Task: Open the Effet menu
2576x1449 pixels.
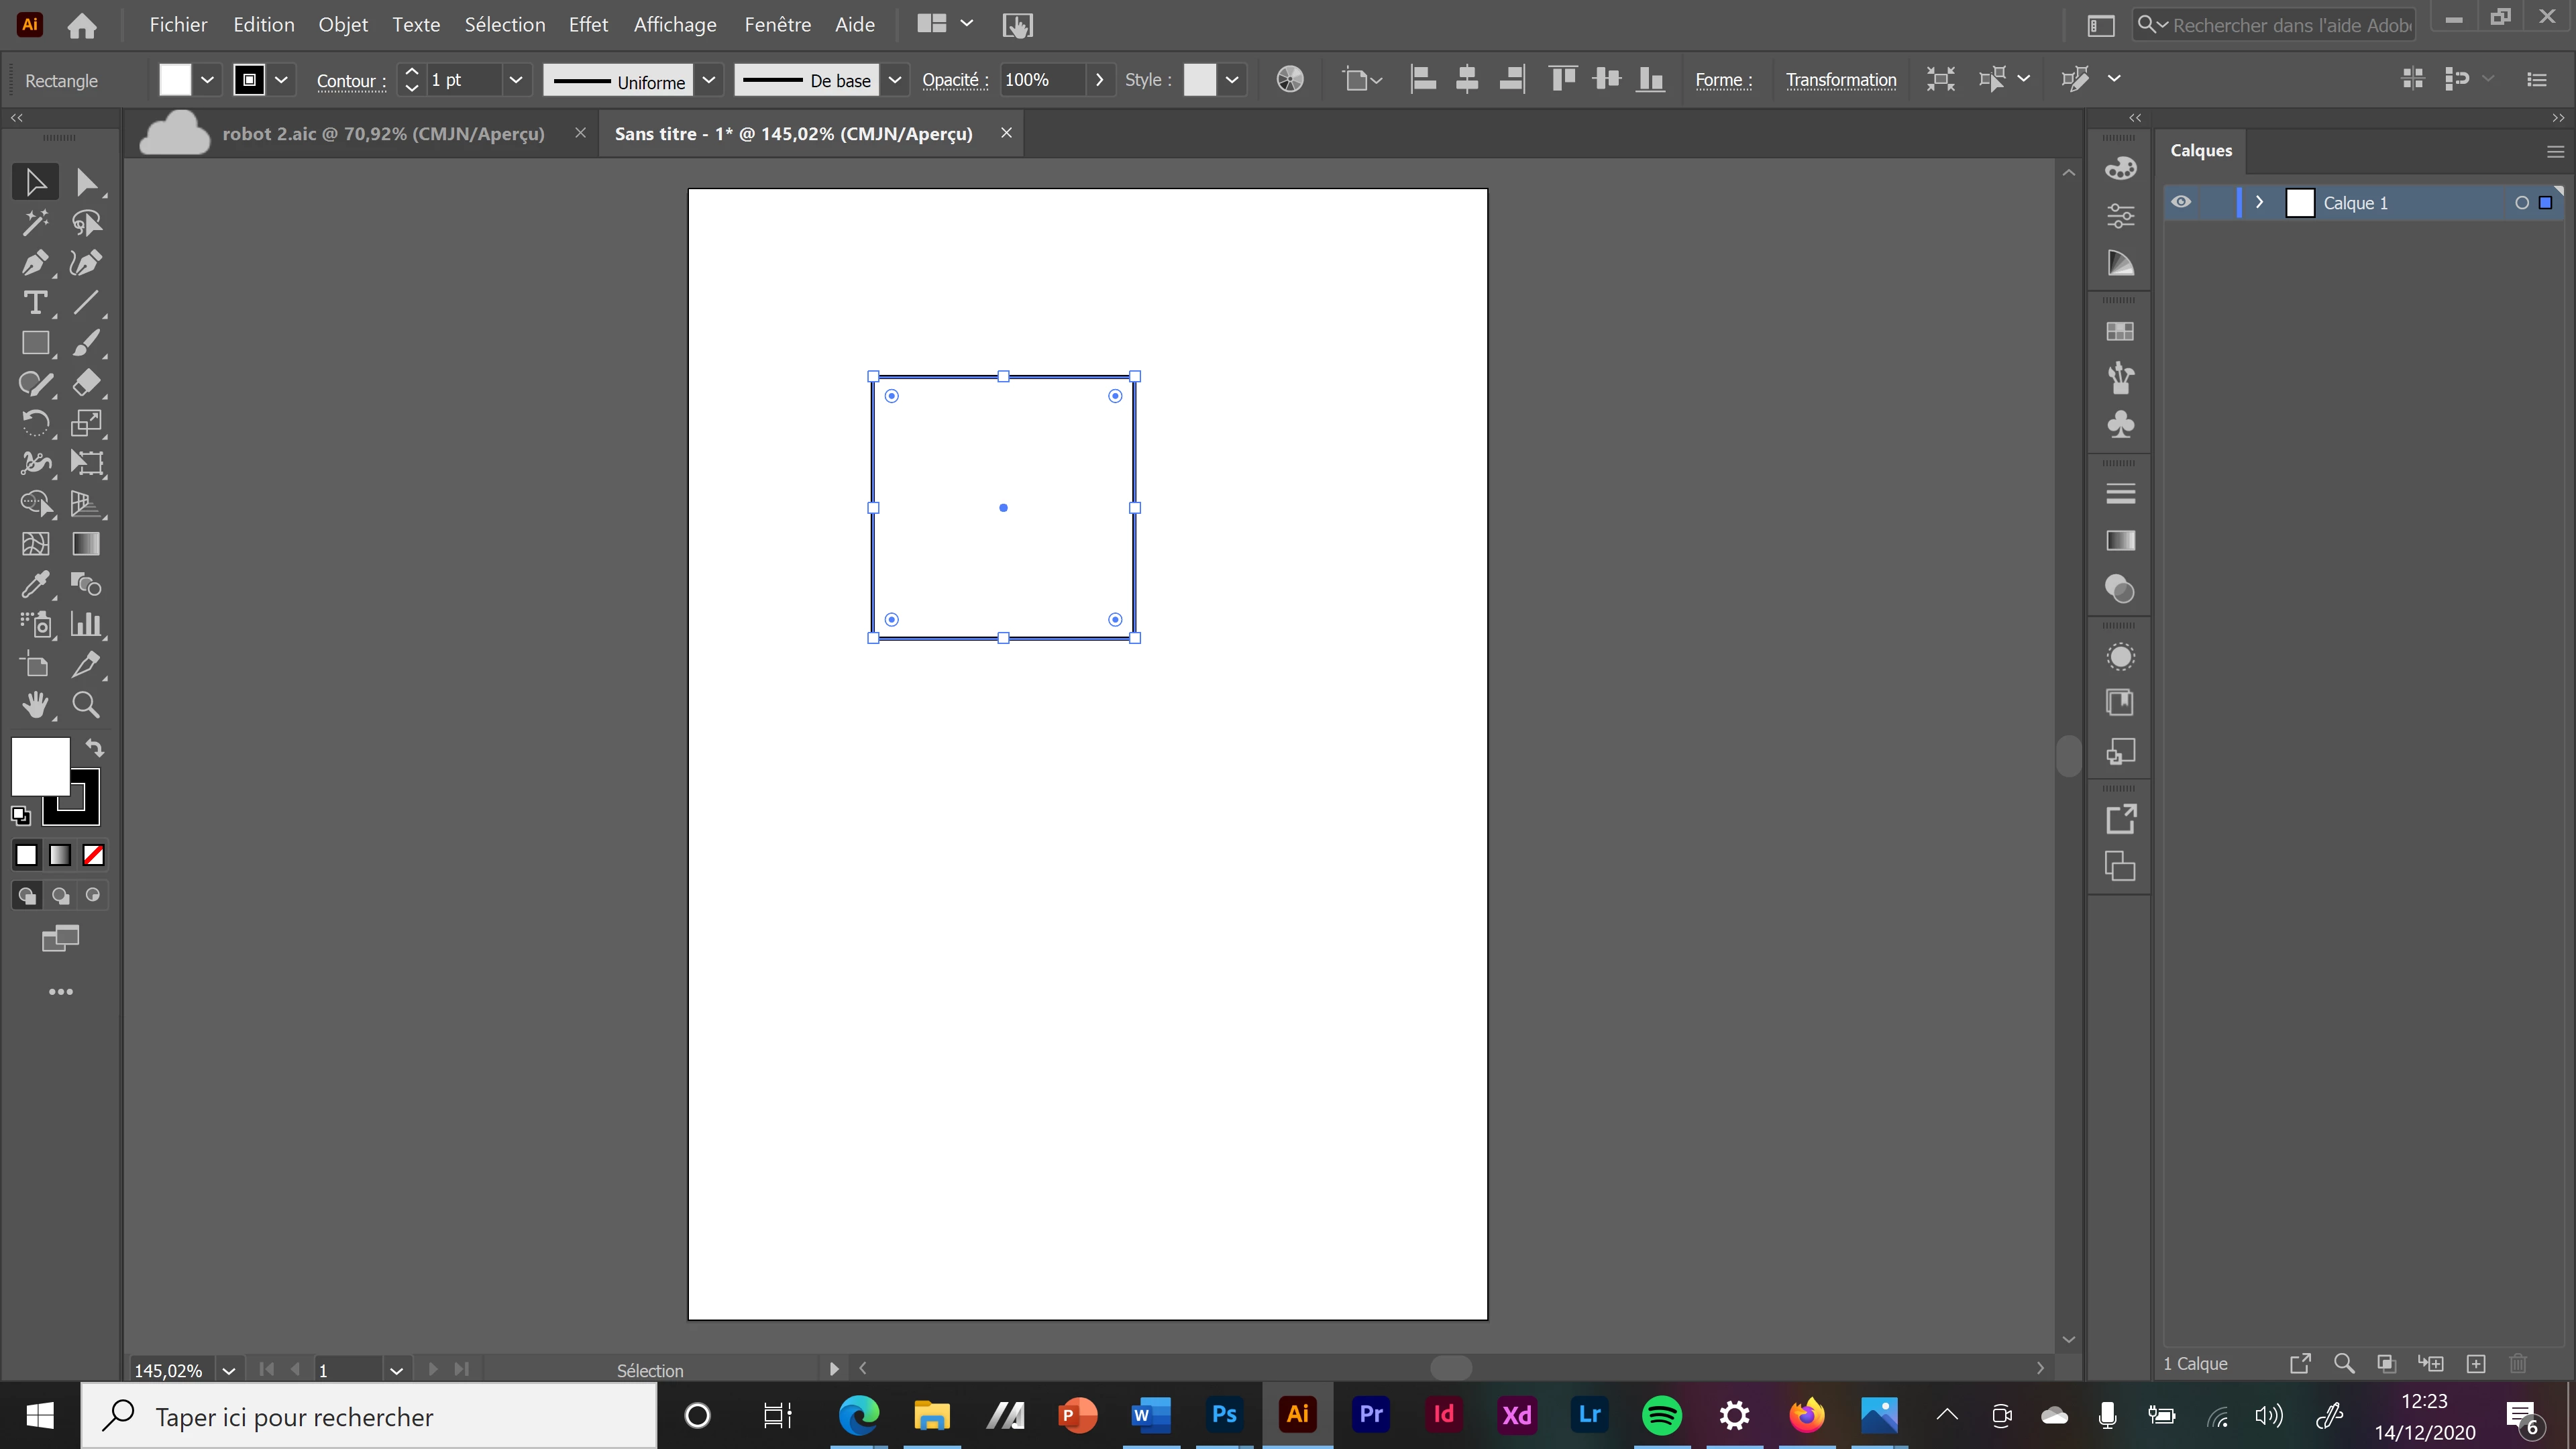Action: click(x=588, y=24)
